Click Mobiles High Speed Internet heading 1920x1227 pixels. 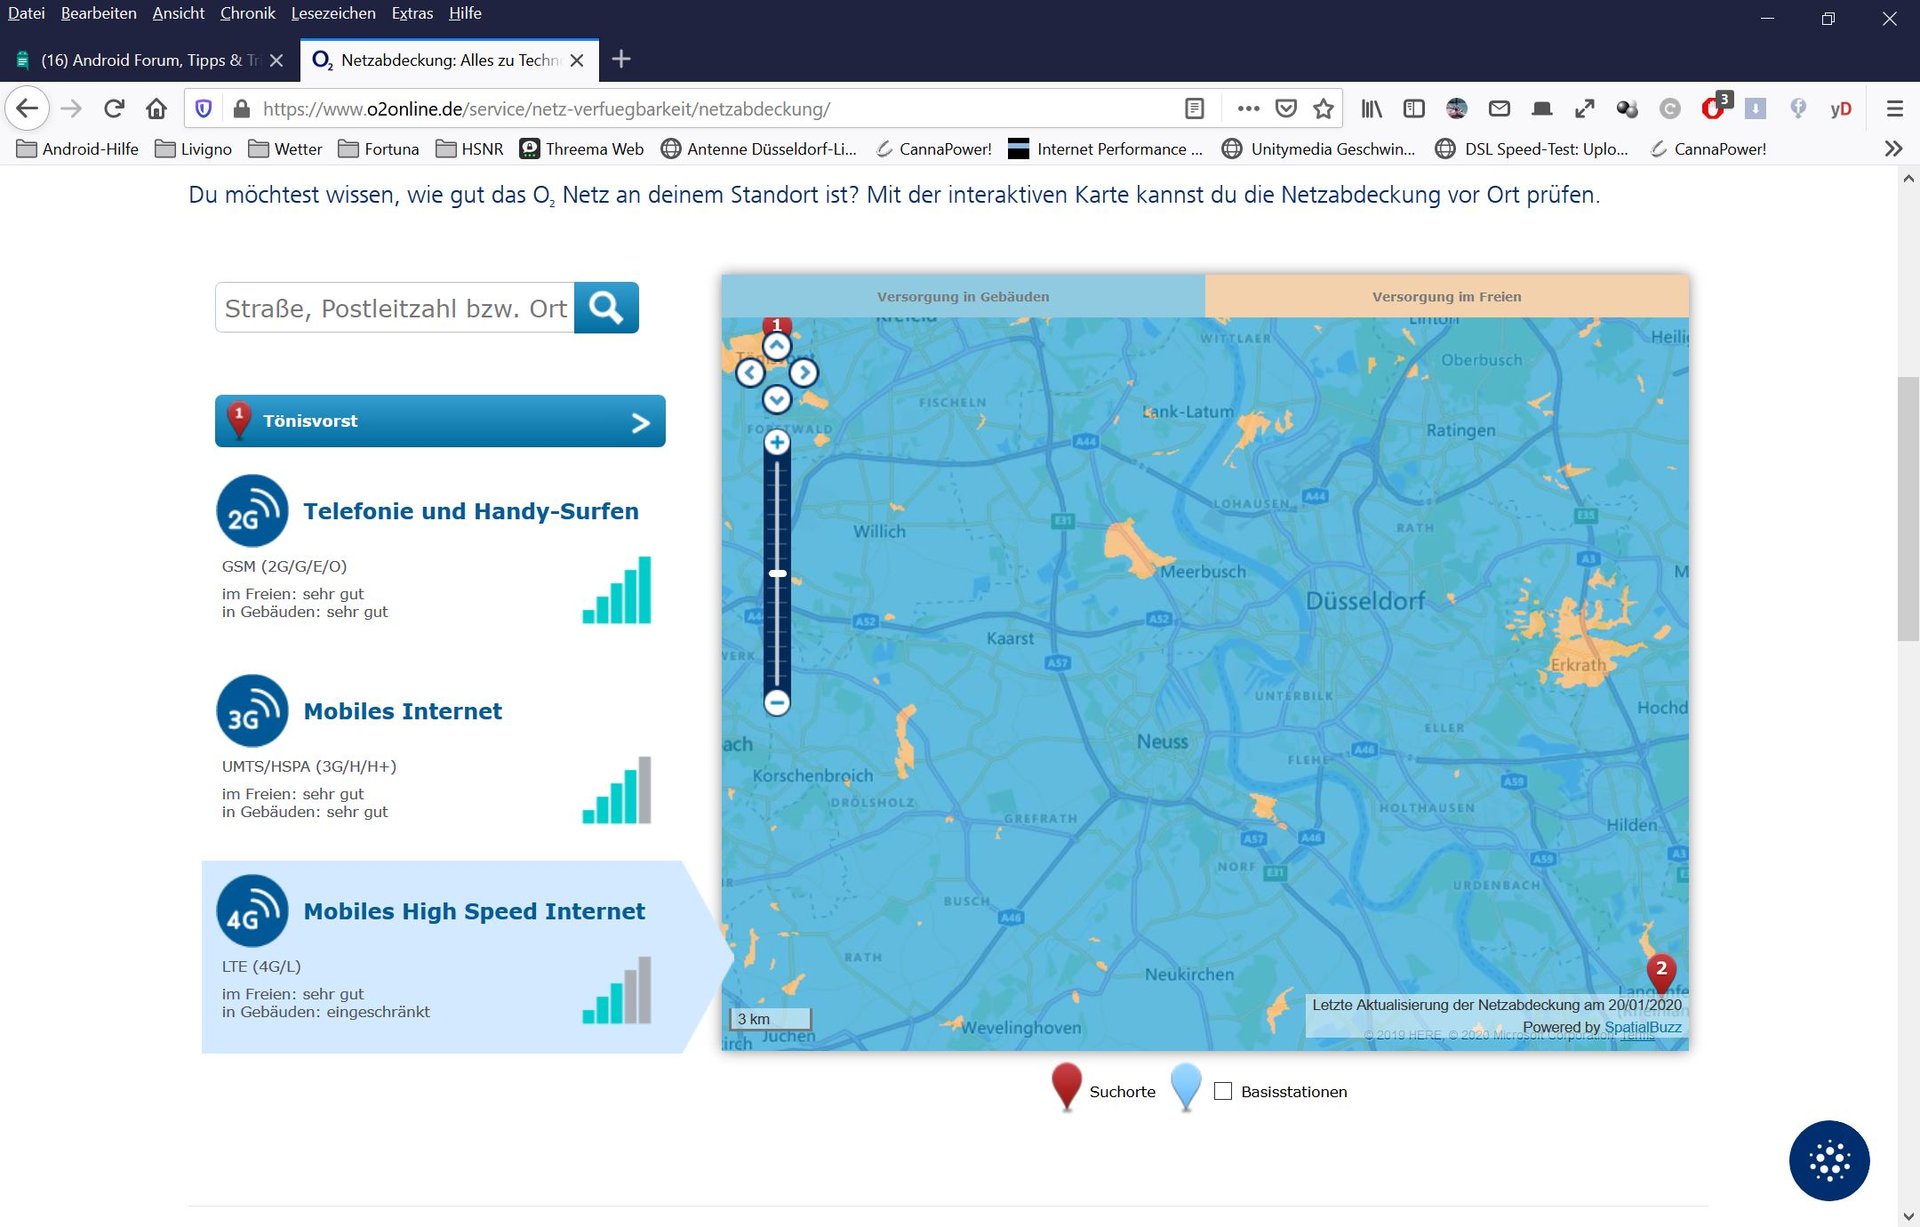pos(474,911)
